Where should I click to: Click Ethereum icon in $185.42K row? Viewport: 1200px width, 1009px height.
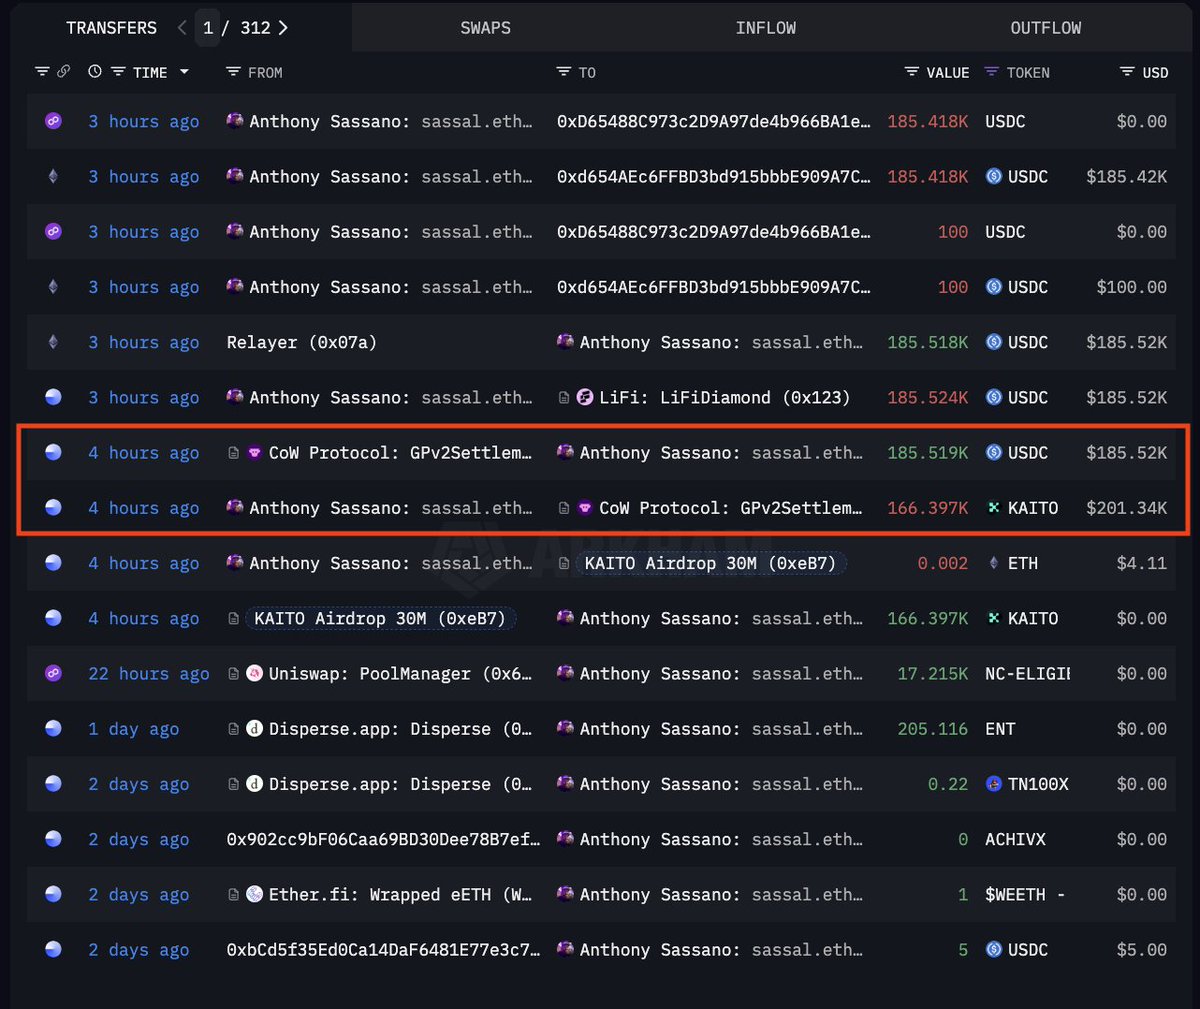click(53, 176)
